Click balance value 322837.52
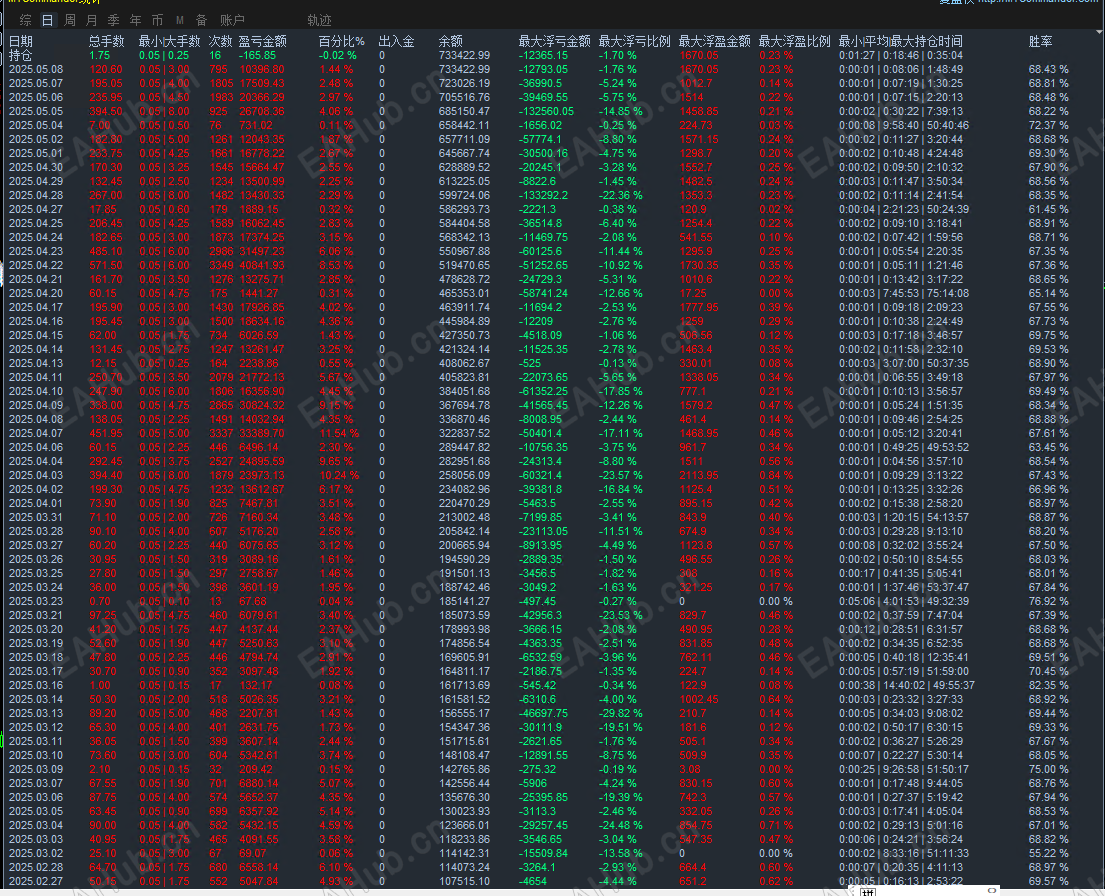The image size is (1105, 896). (x=464, y=433)
